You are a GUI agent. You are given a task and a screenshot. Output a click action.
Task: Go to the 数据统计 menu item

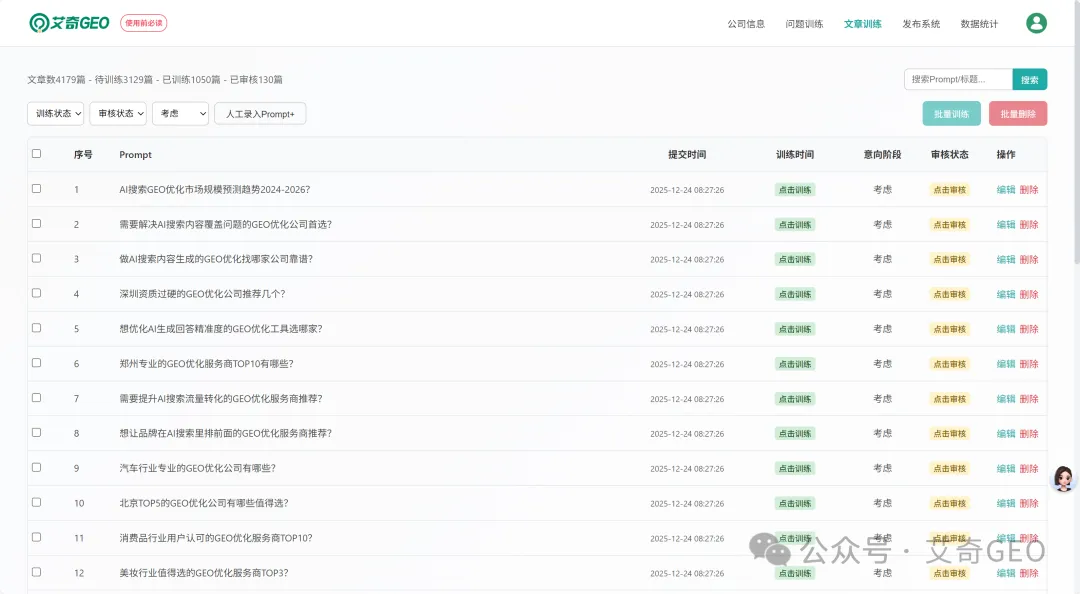[x=979, y=24]
